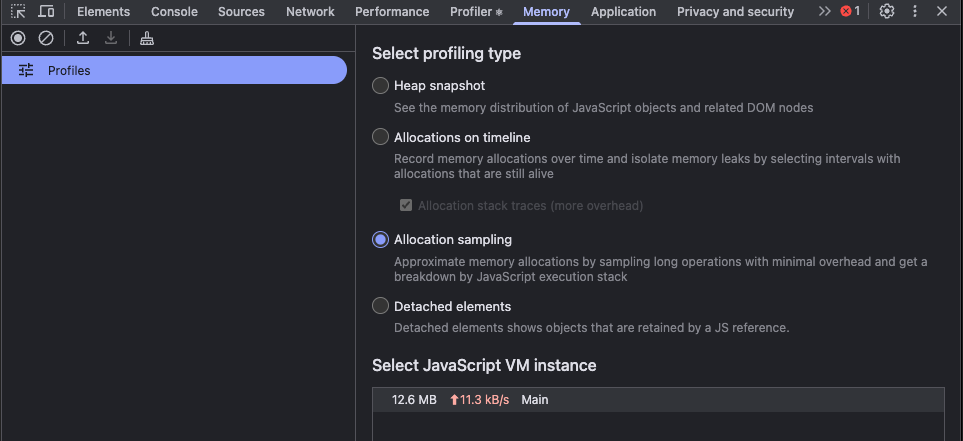The height and width of the screenshot is (441, 963).
Task: Click the red error count badge
Action: coord(850,12)
